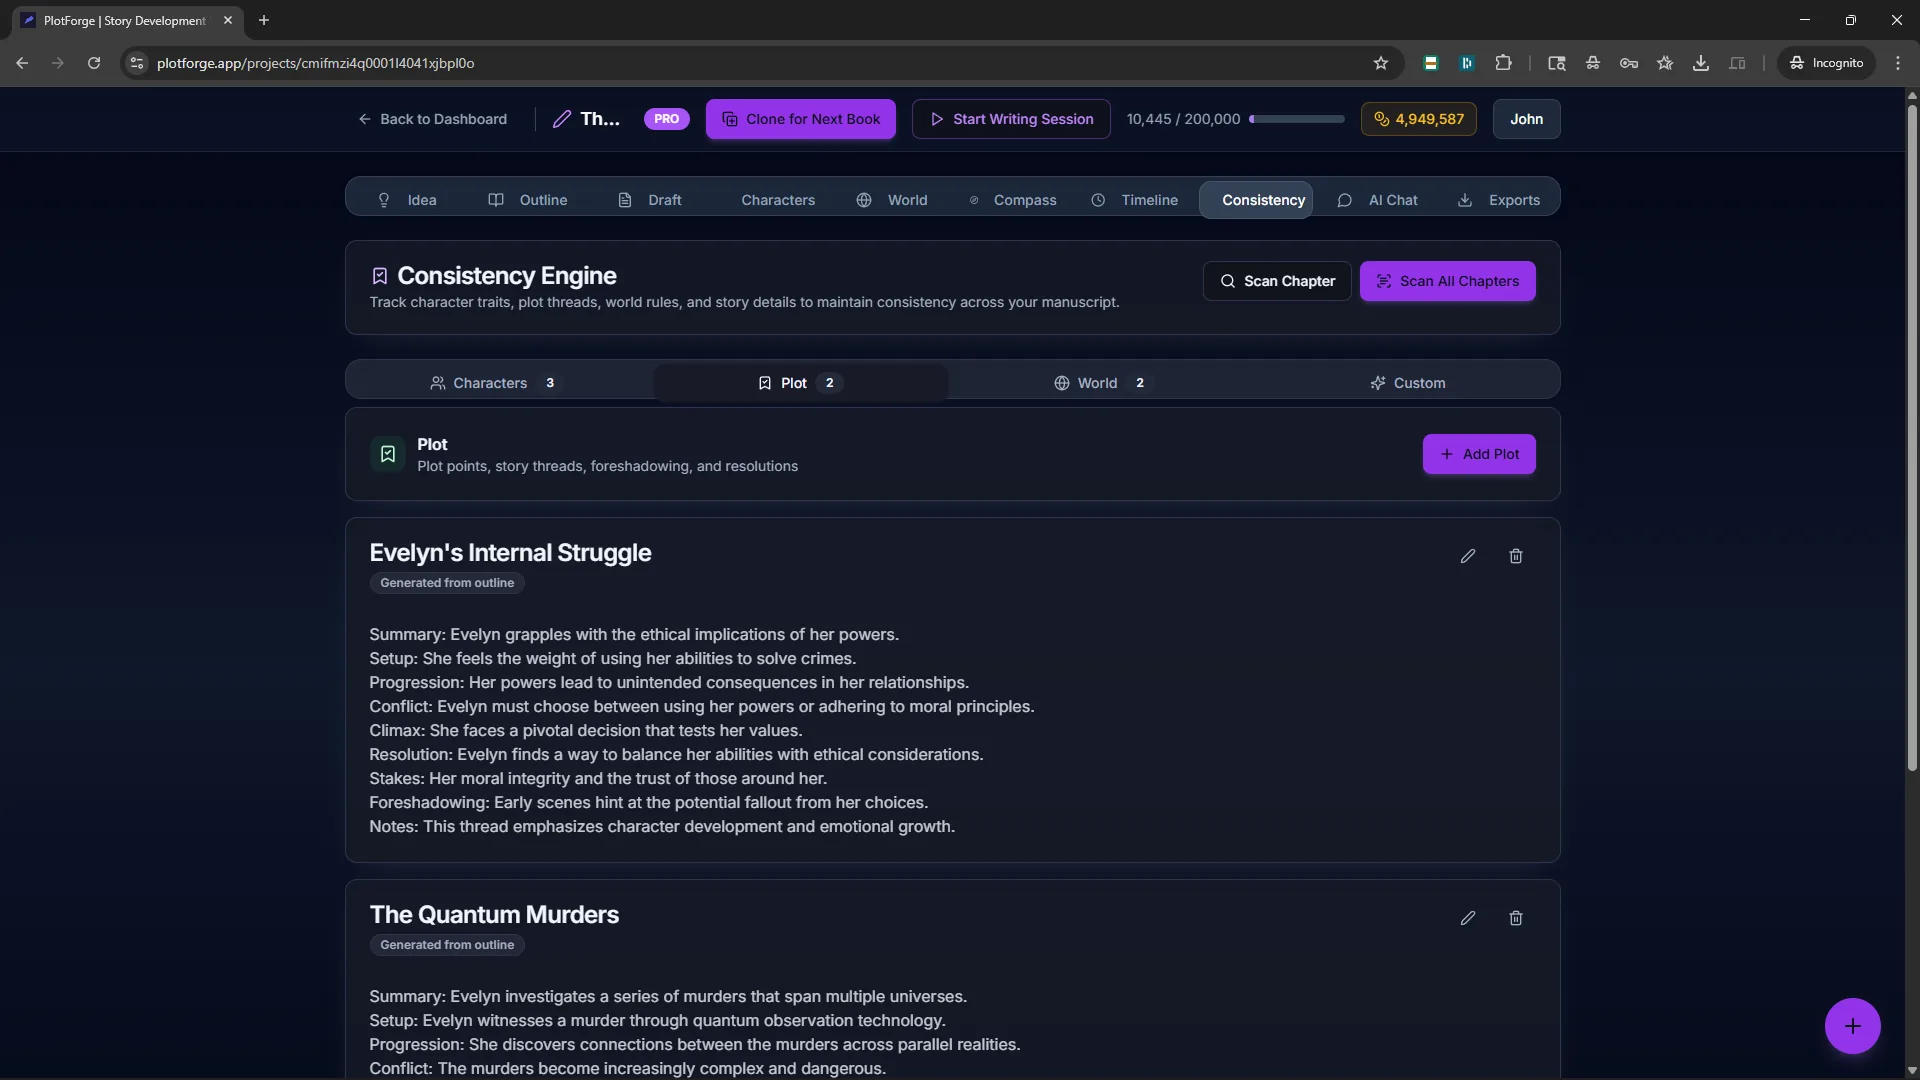1920x1080 pixels.
Task: Start Writing Session
Action: coord(1011,119)
